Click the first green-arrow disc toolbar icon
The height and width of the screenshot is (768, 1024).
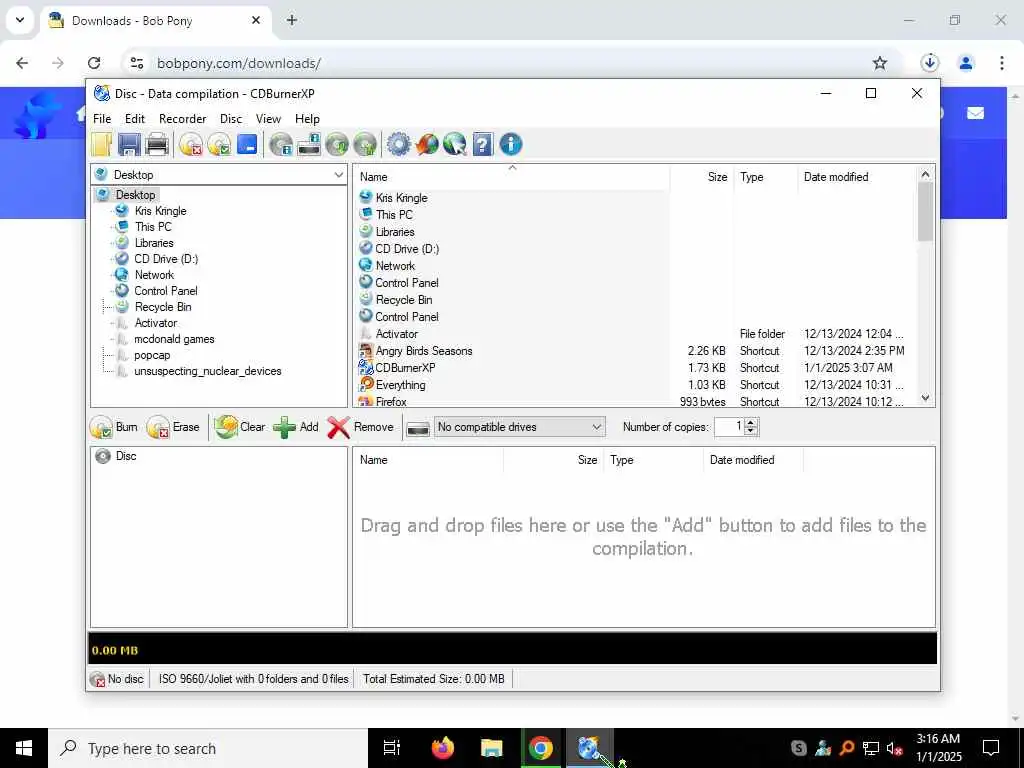pyautogui.click(x=338, y=144)
